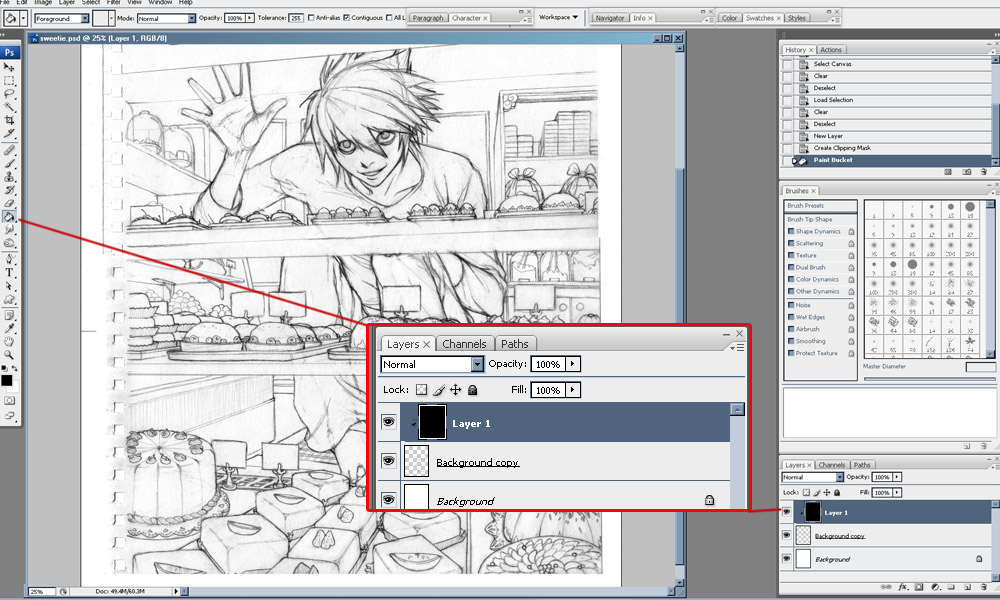Open Fill arrow in docked Layers panel
Viewport: 1000px width, 600px height.
[897, 492]
